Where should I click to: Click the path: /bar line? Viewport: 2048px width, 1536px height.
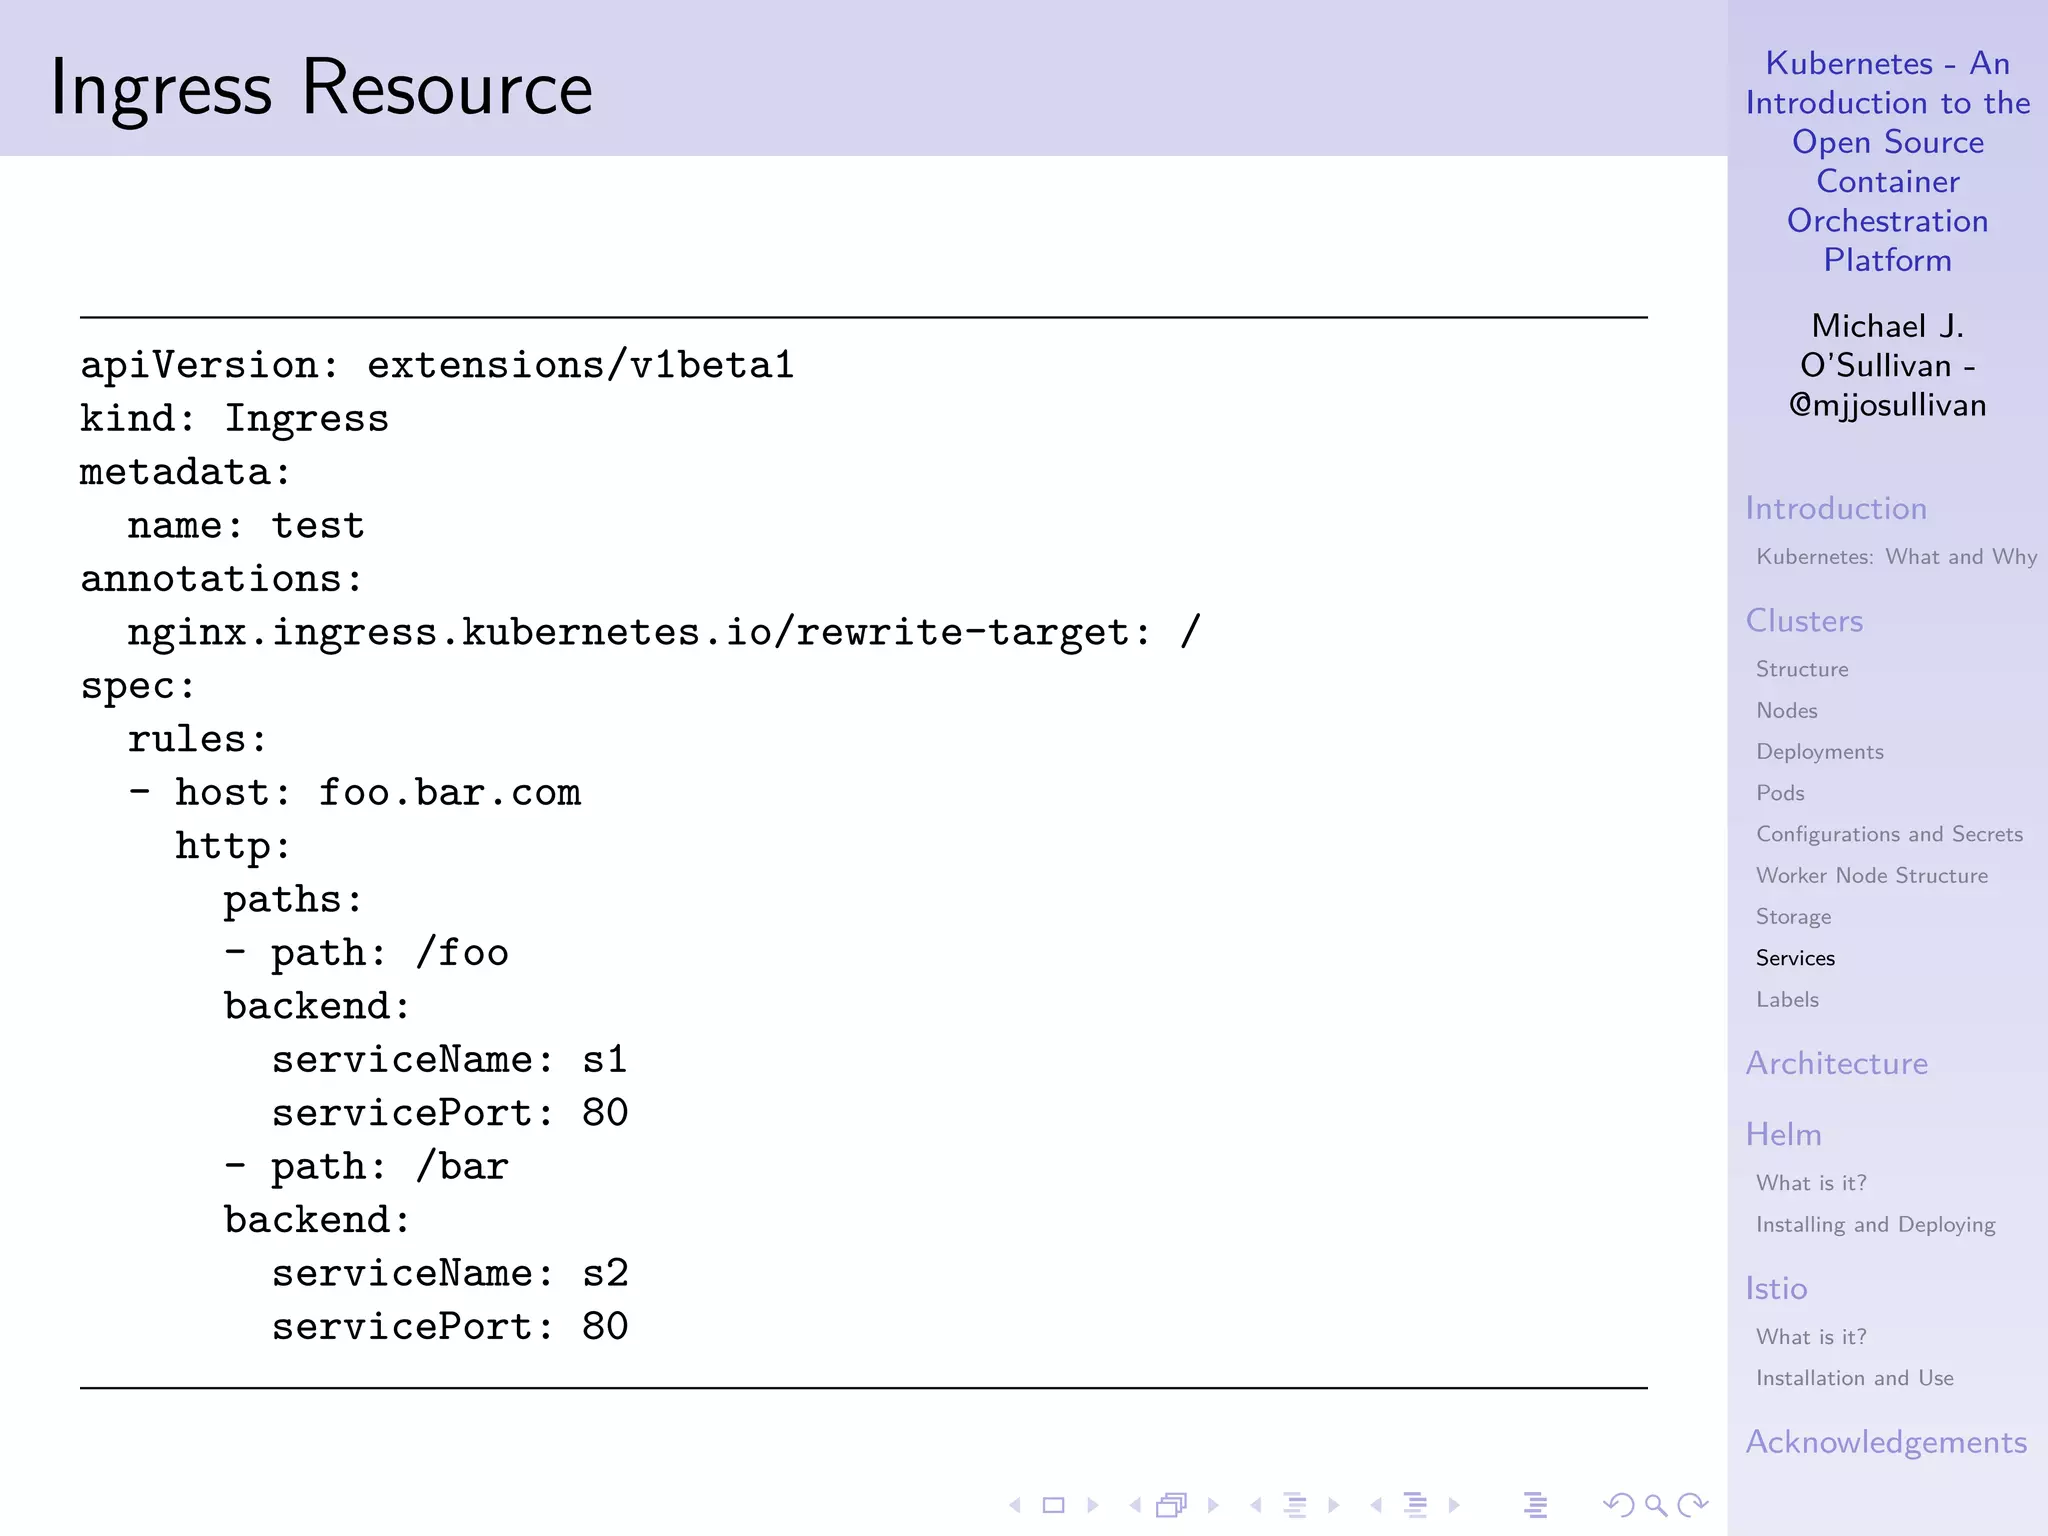[366, 1166]
